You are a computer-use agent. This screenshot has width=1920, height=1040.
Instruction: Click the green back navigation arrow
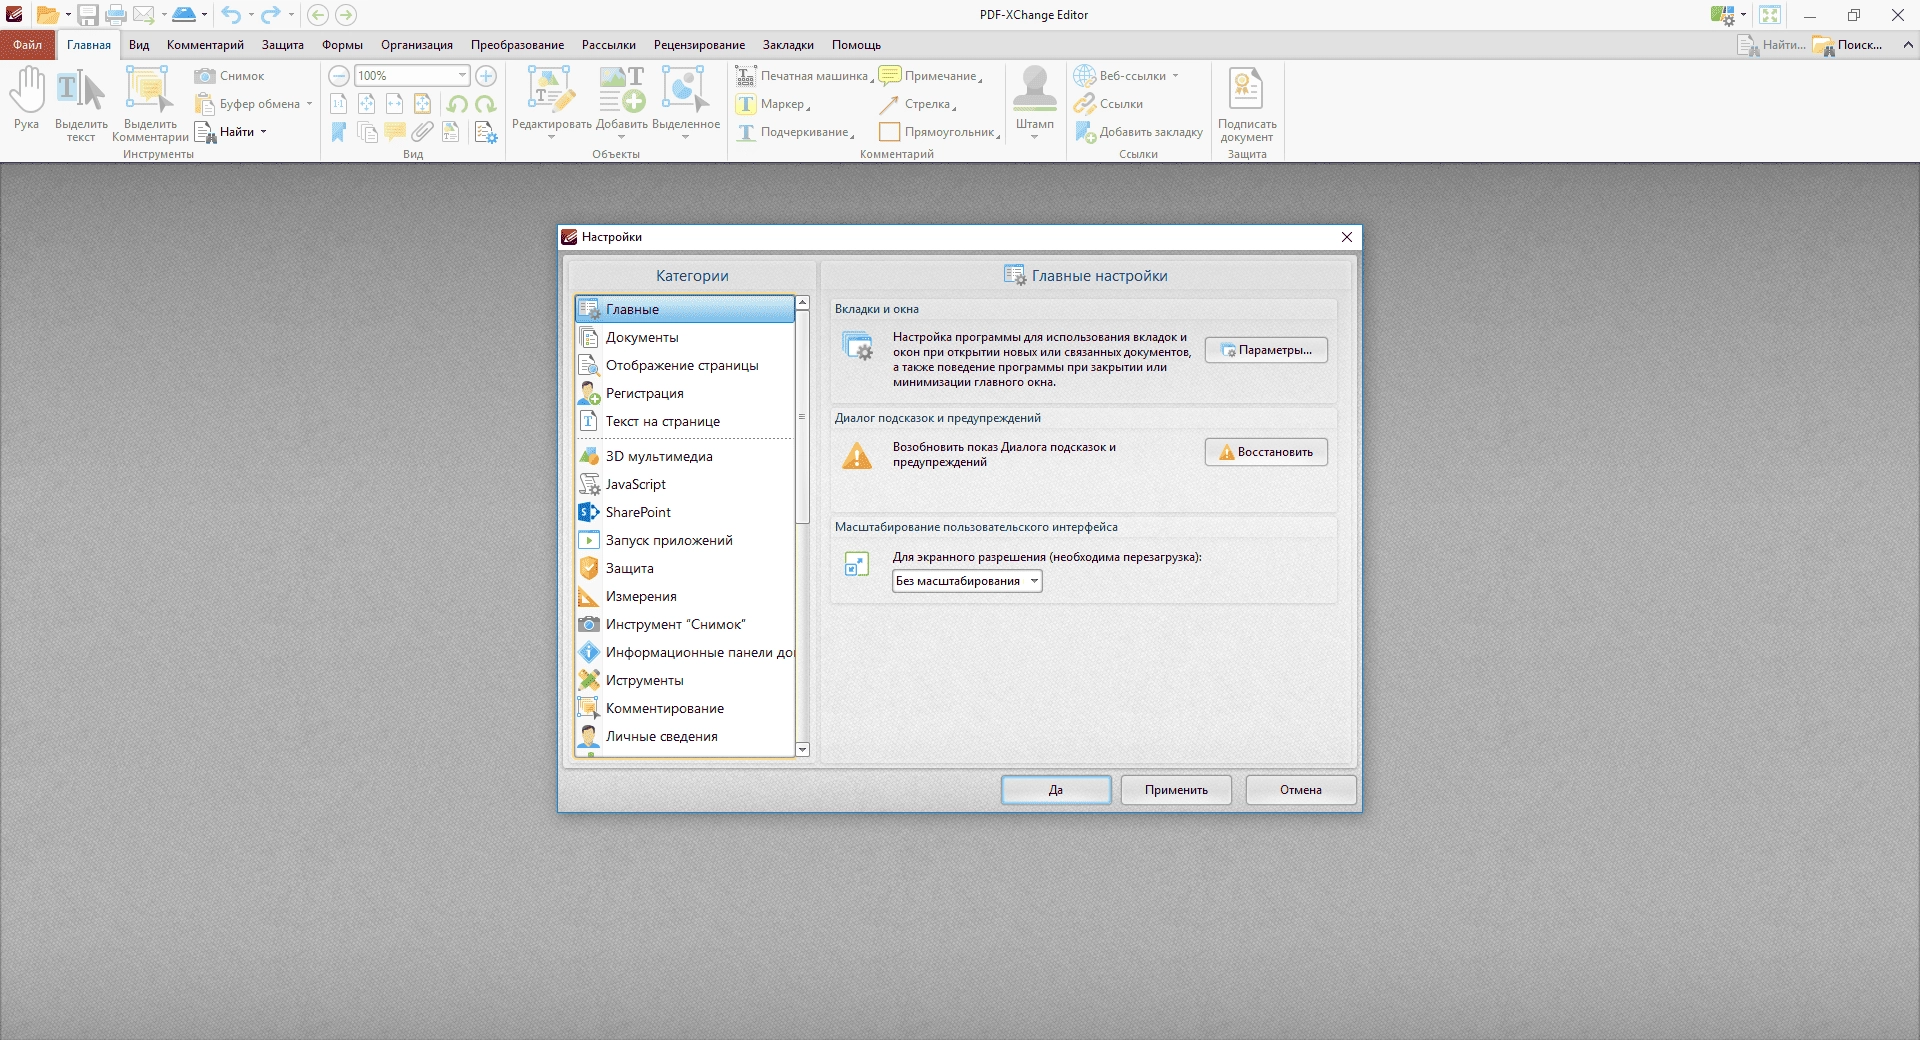tap(318, 15)
